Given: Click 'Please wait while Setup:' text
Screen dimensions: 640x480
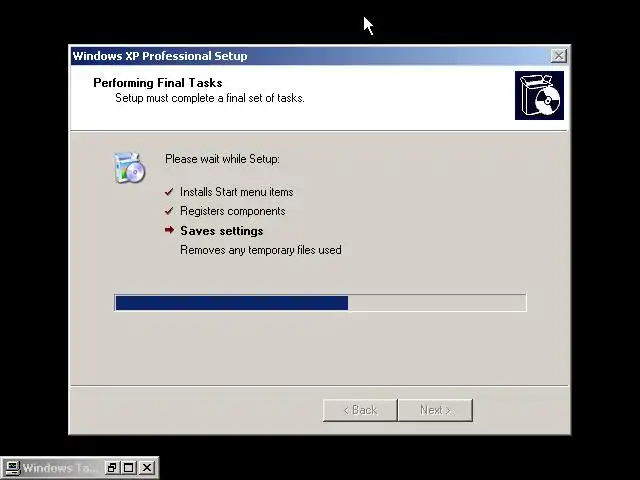Looking at the screenshot, I should (x=222, y=159).
